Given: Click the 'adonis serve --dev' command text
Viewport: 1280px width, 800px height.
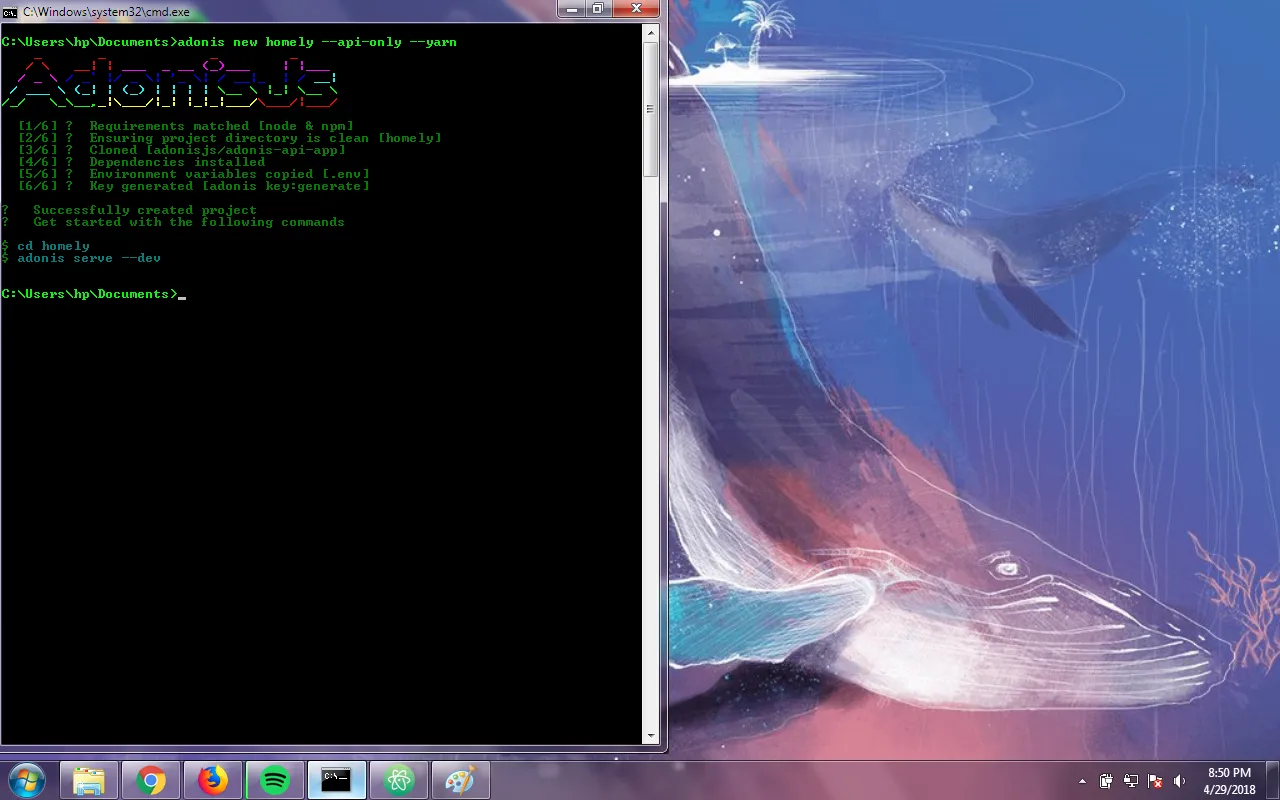Looking at the screenshot, I should tap(89, 258).
